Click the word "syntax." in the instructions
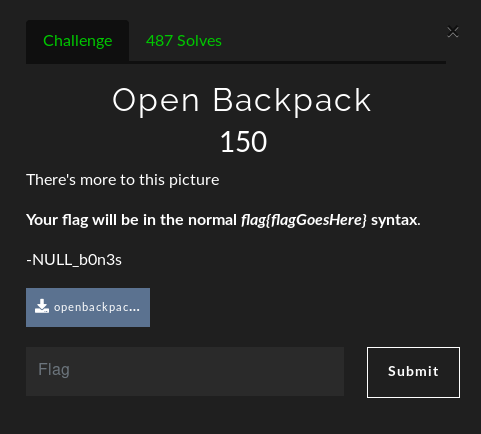This screenshot has height=434, width=481. point(396,220)
